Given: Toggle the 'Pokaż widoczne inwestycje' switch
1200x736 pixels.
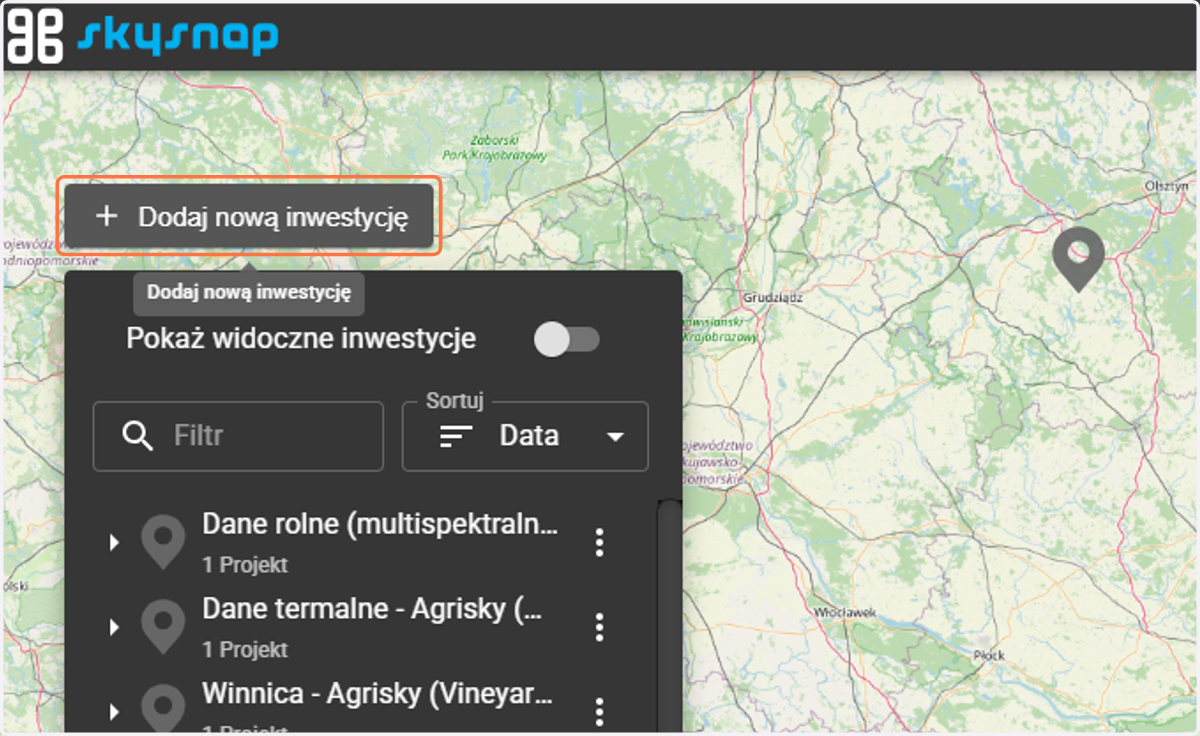Looking at the screenshot, I should (566, 340).
